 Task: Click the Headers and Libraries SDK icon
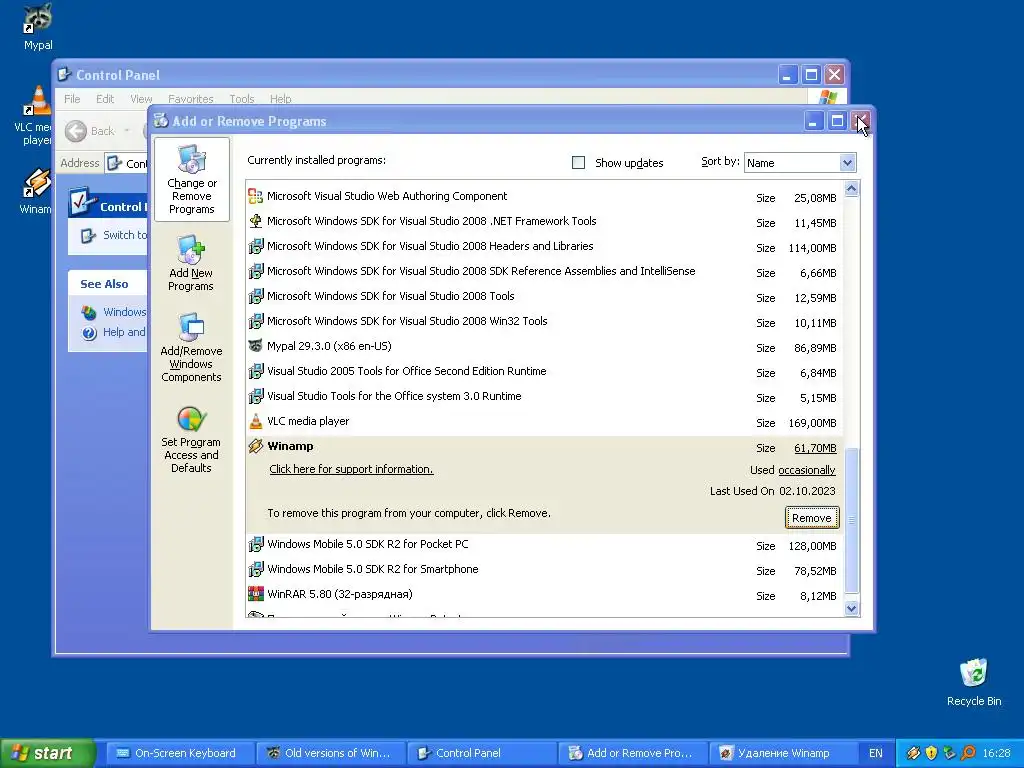tap(255, 246)
